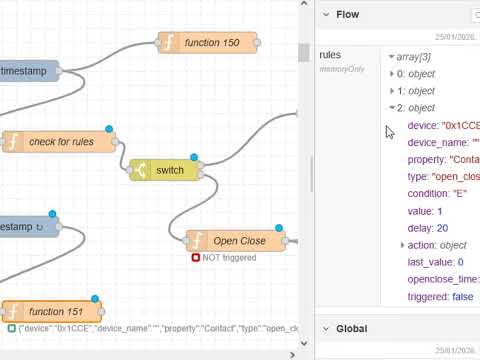
Task: Click the property: "Conta row
Action: pyautogui.click(x=444, y=160)
